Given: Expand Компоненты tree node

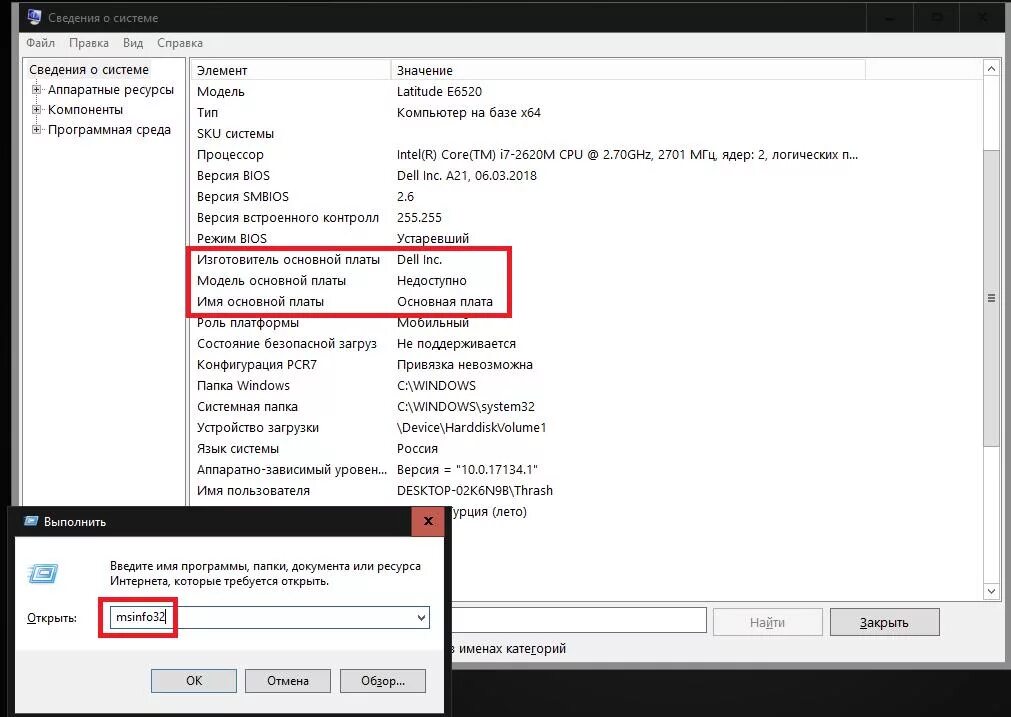Looking at the screenshot, I should pyautogui.click(x=37, y=110).
